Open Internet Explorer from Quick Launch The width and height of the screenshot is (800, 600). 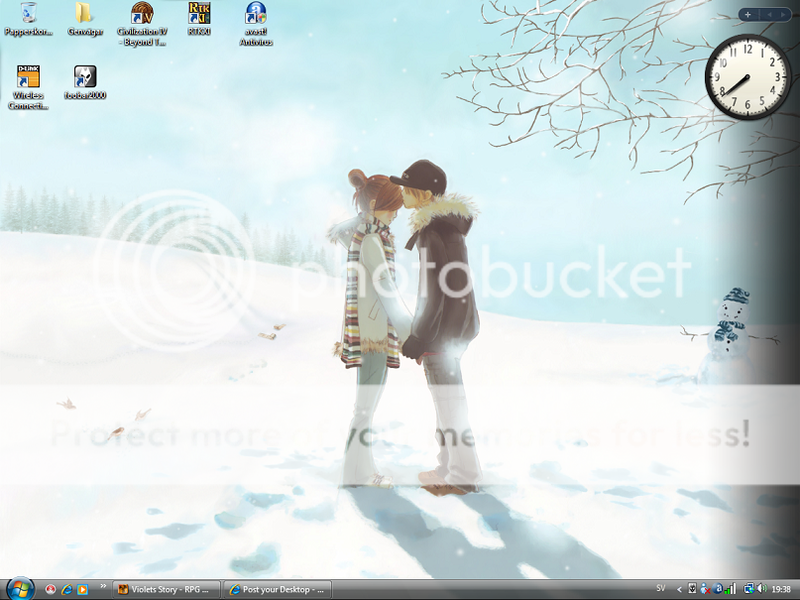(66, 589)
